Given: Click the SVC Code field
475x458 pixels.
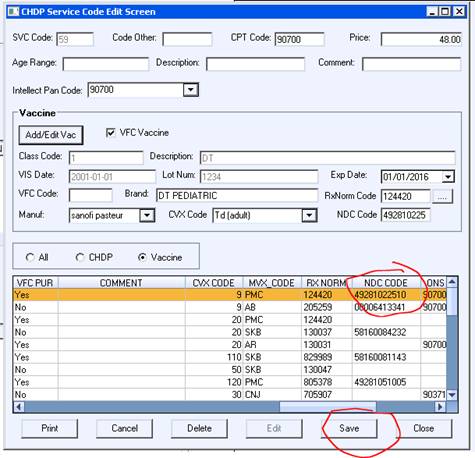Looking at the screenshot, I should pos(75,39).
